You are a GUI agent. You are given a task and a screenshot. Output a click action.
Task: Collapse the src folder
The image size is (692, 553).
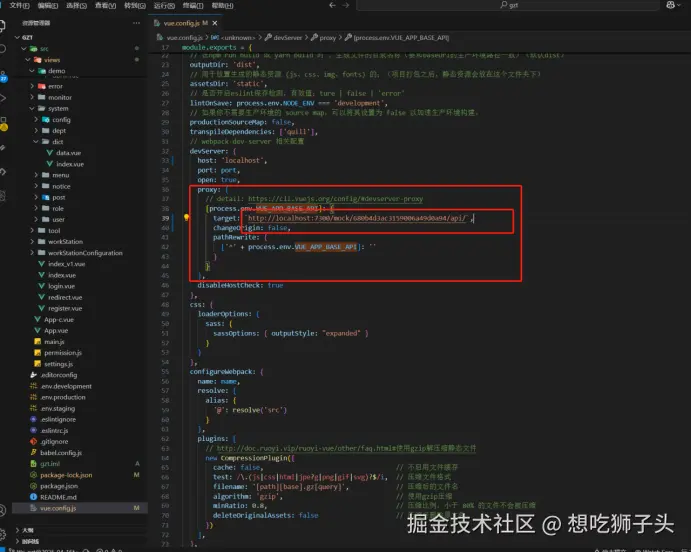click(24, 49)
